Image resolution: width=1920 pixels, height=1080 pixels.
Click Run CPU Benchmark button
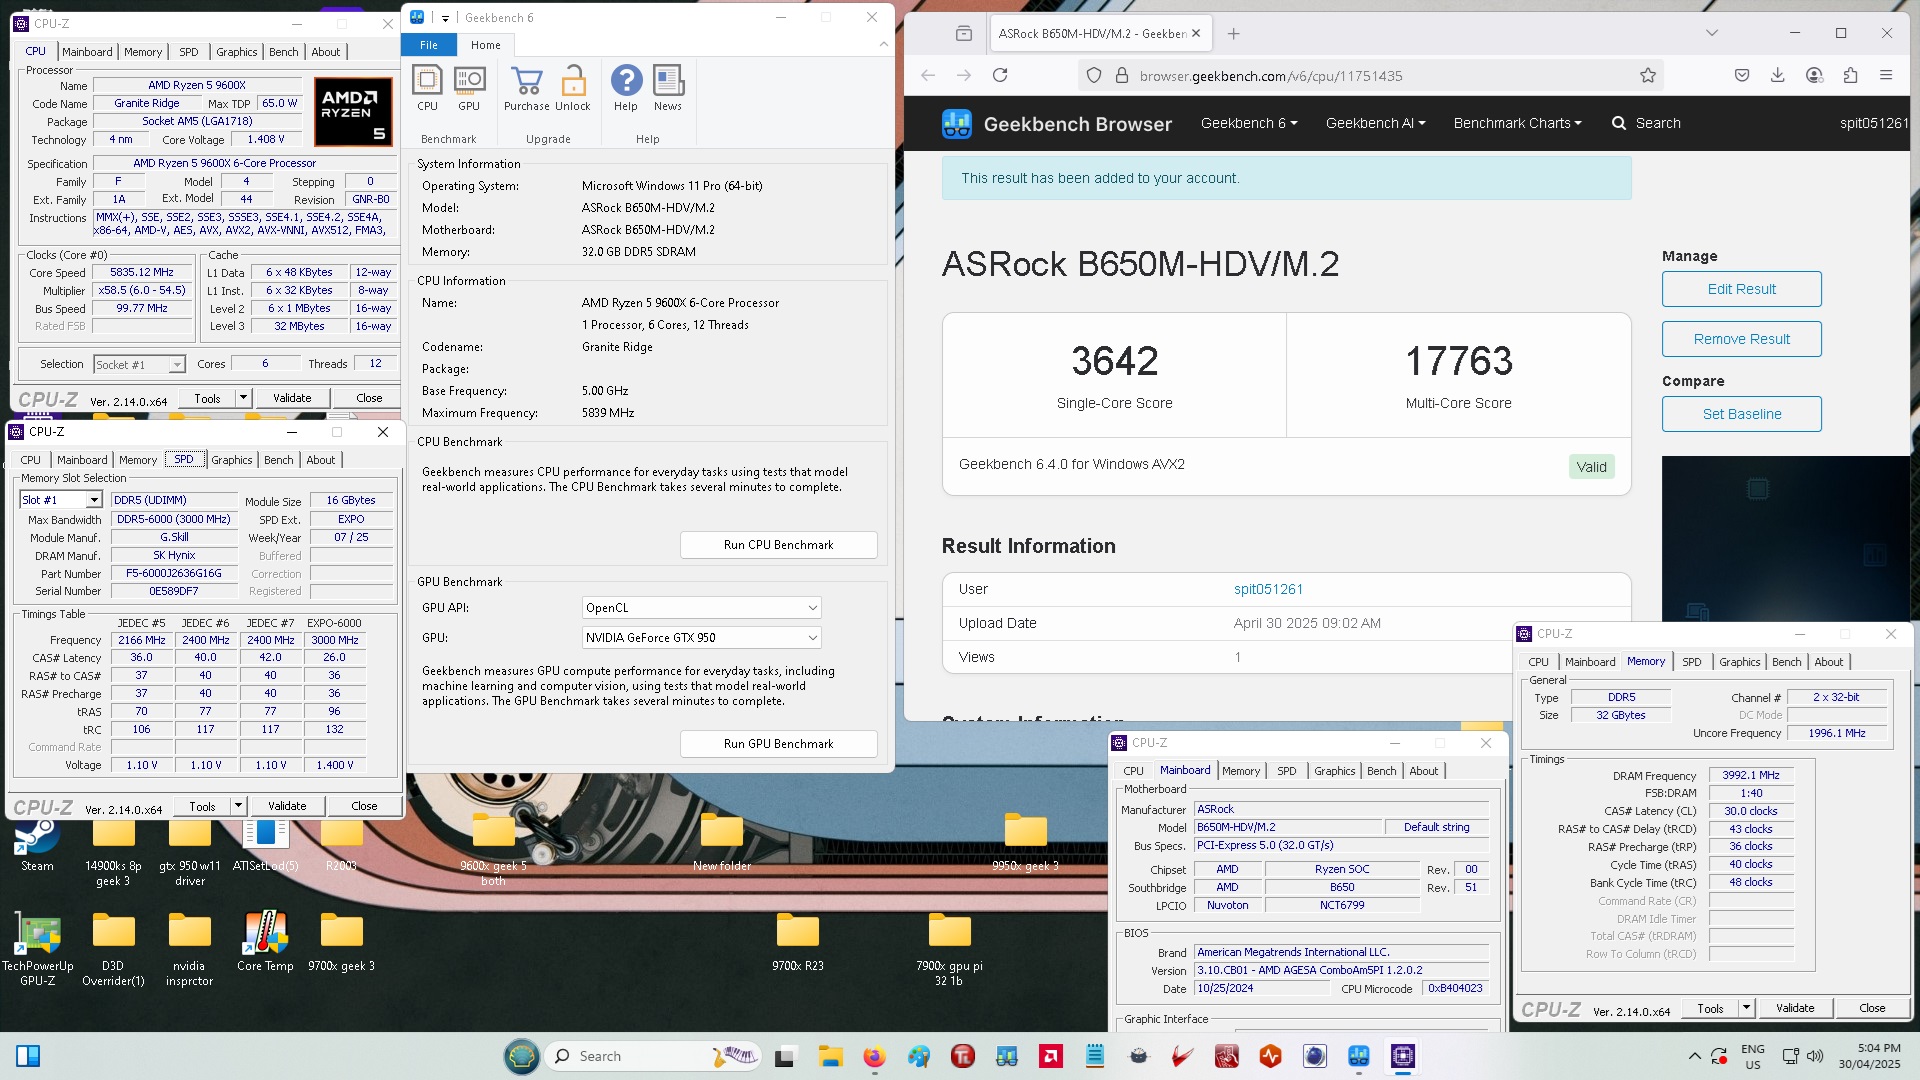[779, 545]
